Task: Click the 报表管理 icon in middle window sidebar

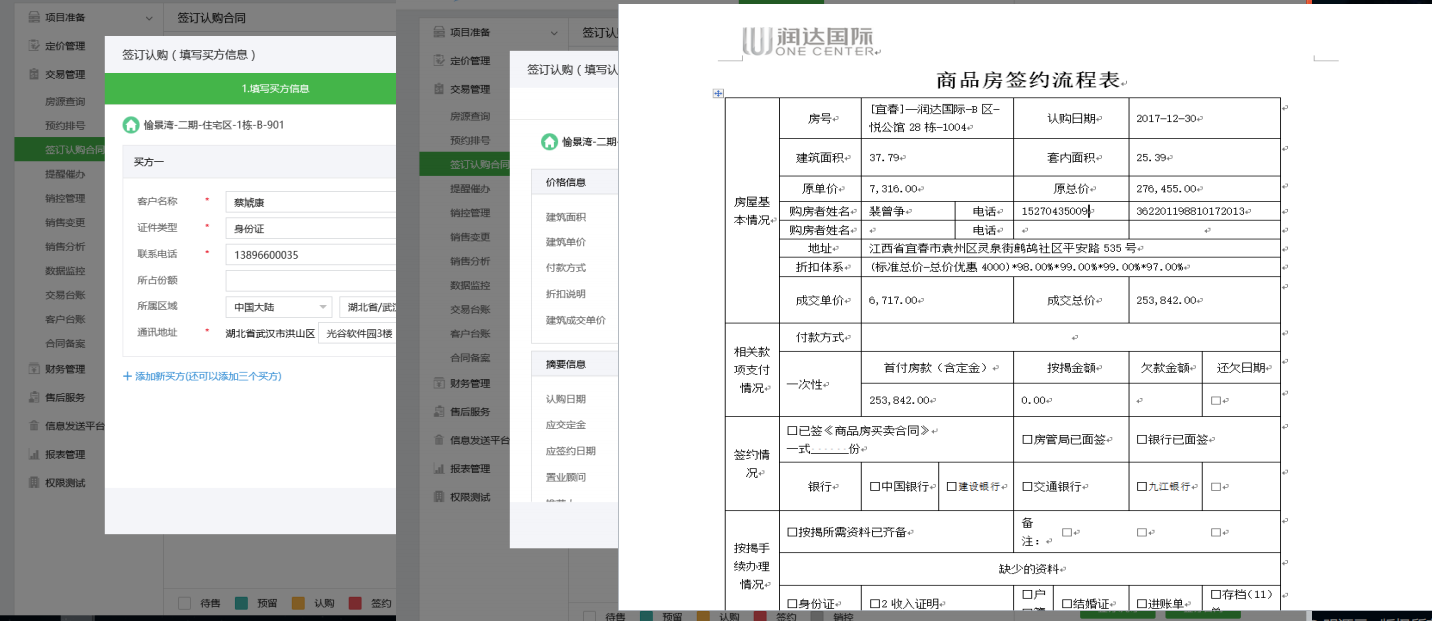Action: (438, 468)
